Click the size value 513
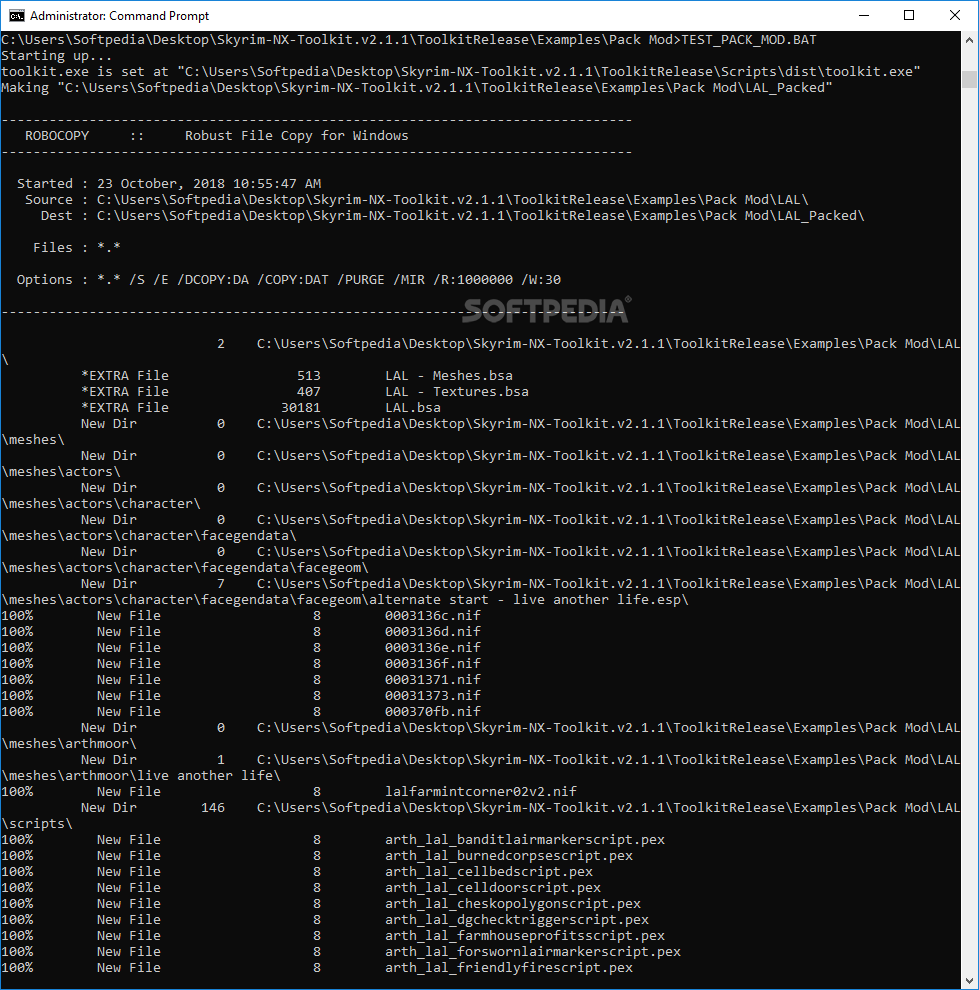Screen dimensions: 979x990 (309, 376)
